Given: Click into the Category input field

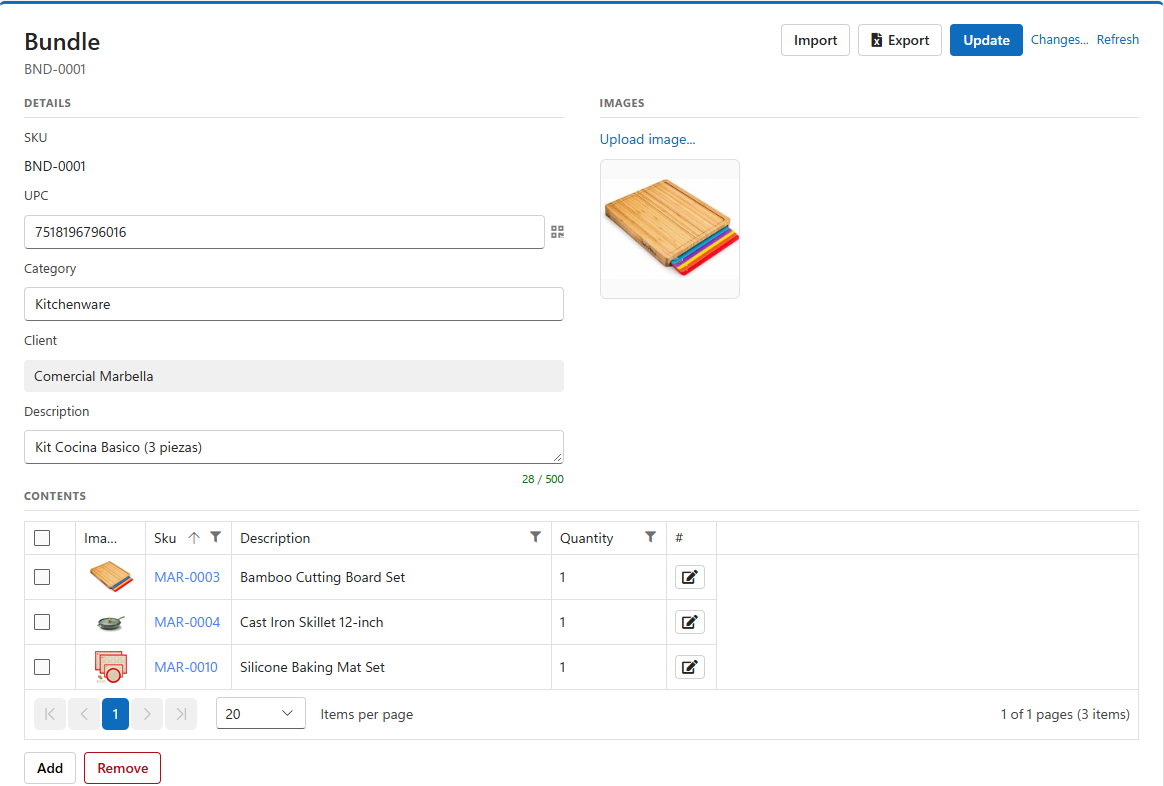Looking at the screenshot, I should tap(294, 304).
